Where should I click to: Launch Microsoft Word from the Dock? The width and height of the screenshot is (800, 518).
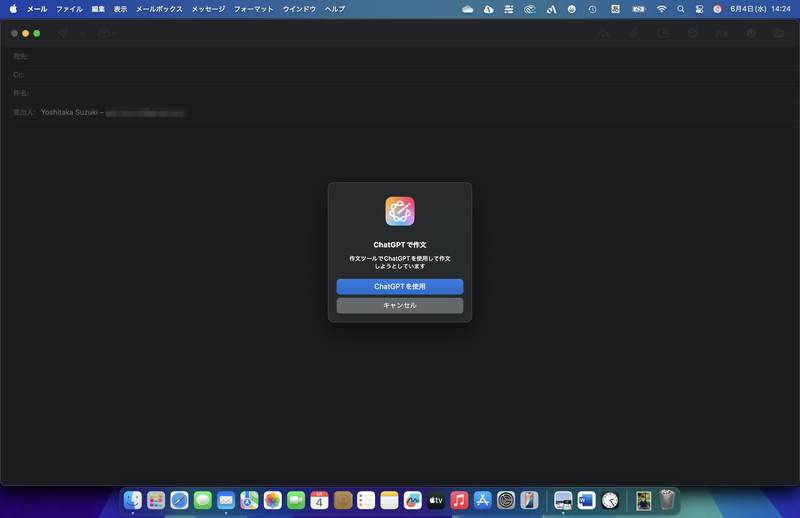[x=586, y=500]
